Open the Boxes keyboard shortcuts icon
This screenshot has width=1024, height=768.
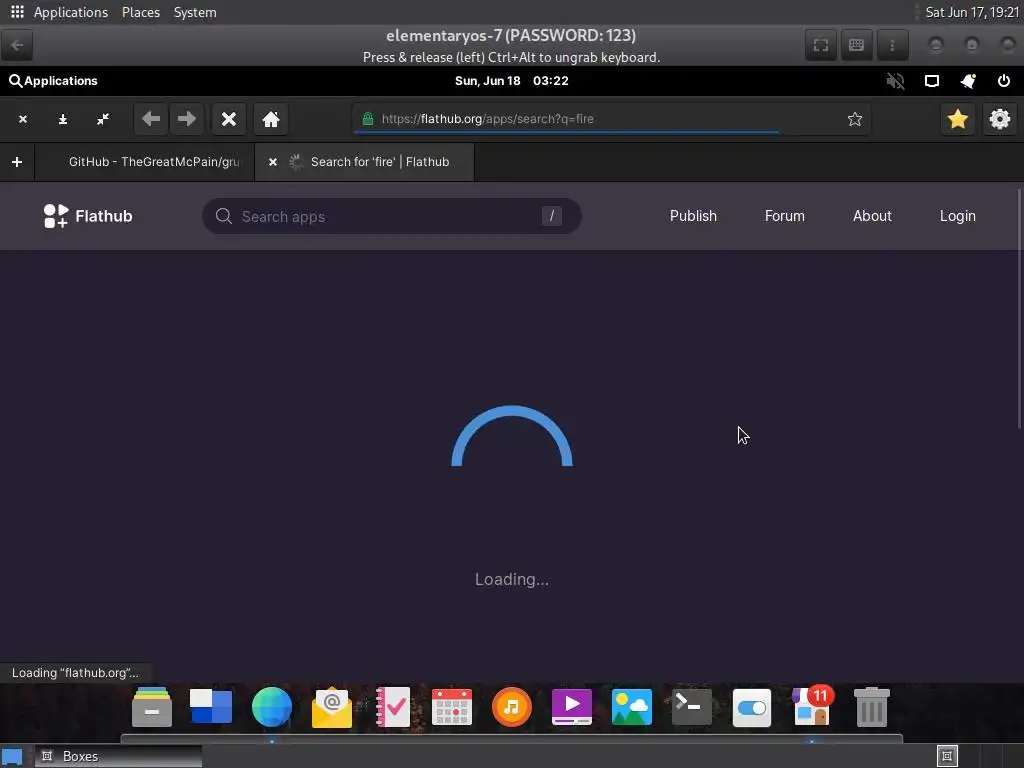pos(856,45)
